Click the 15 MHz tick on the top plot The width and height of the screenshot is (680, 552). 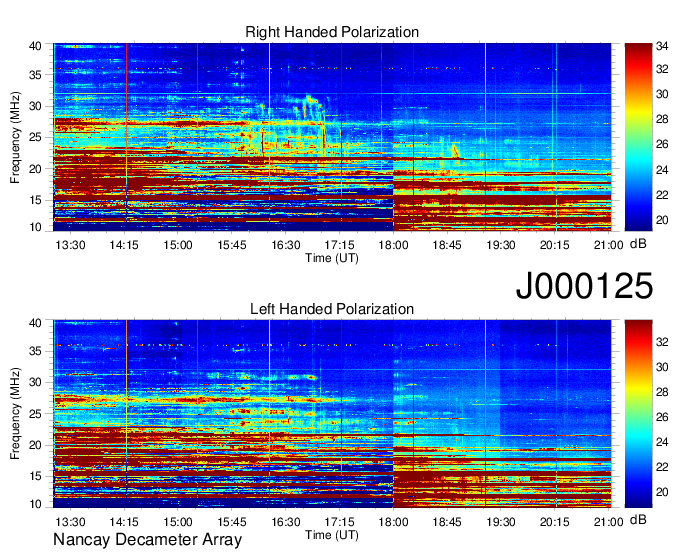[x=35, y=200]
